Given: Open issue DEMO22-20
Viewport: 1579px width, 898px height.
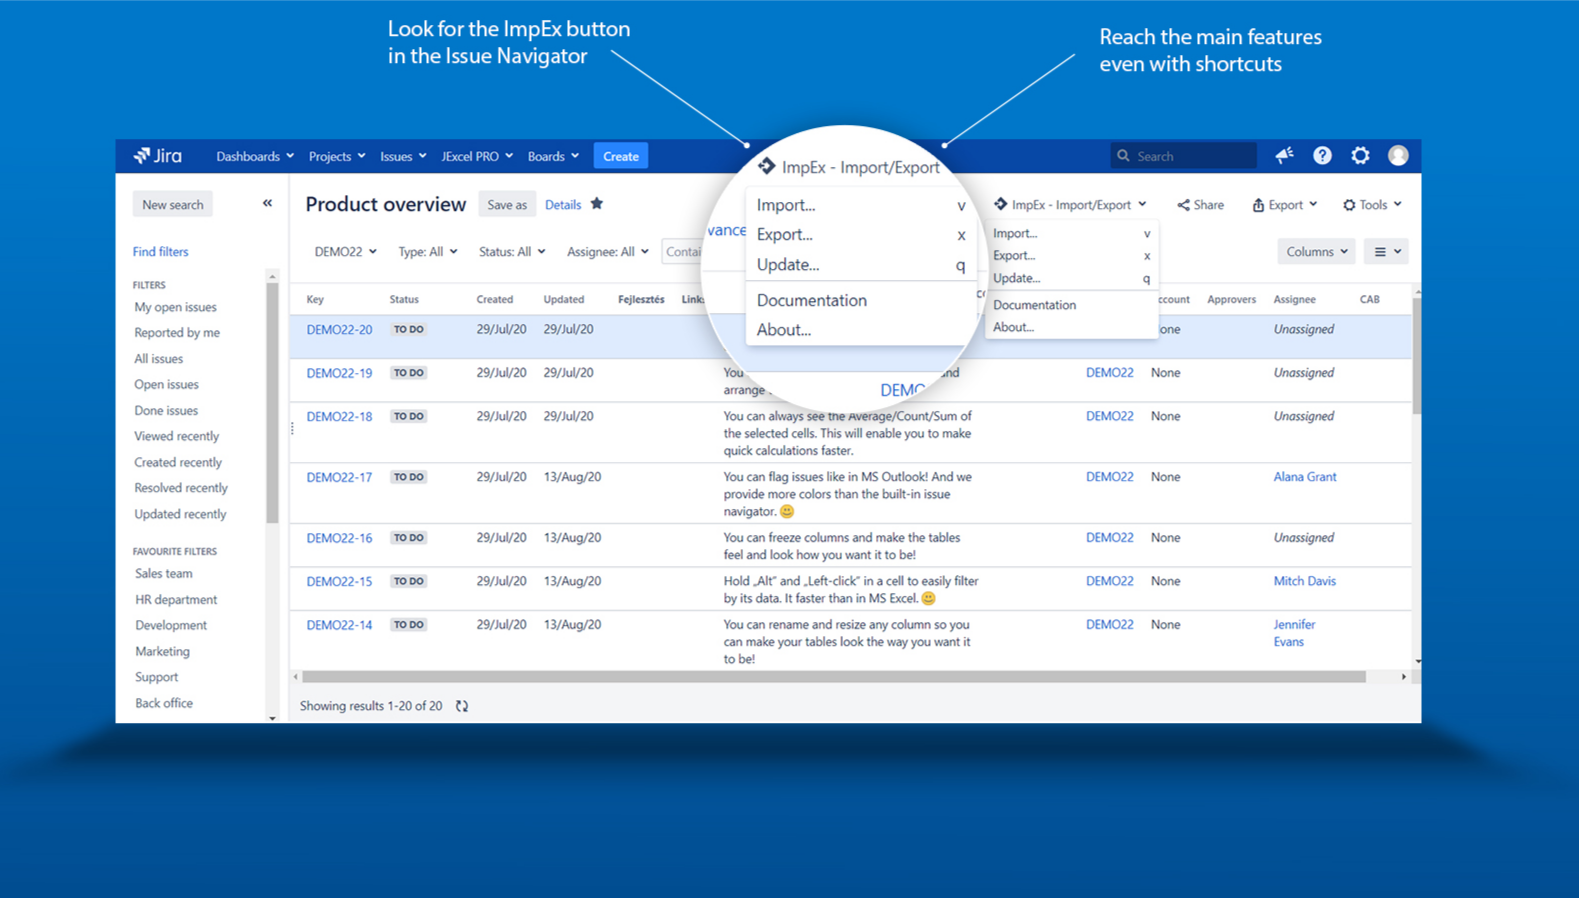Looking at the screenshot, I should pos(339,330).
